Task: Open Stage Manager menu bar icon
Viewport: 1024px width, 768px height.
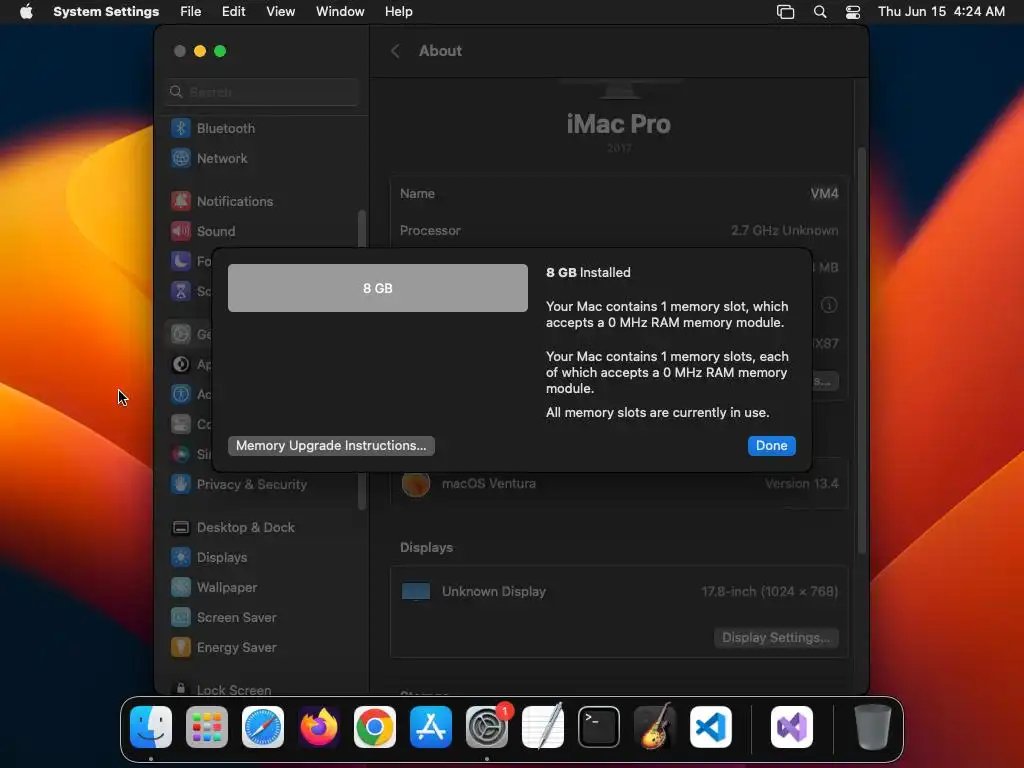Action: (785, 12)
